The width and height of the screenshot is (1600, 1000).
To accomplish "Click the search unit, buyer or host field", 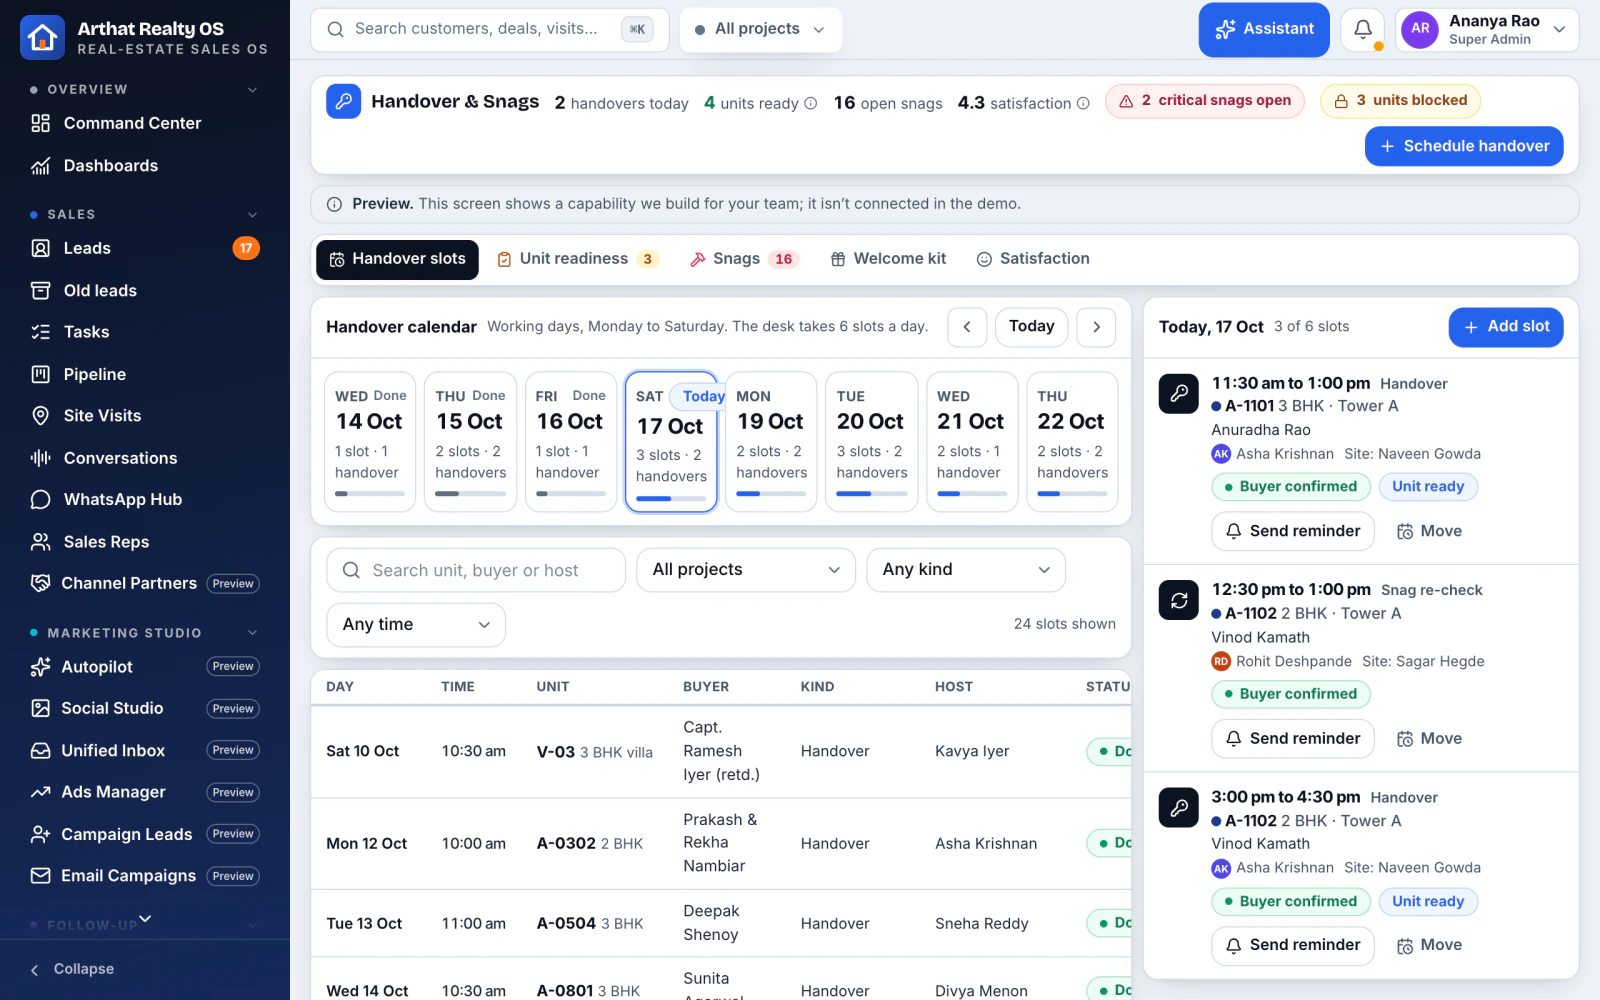I will (476, 570).
